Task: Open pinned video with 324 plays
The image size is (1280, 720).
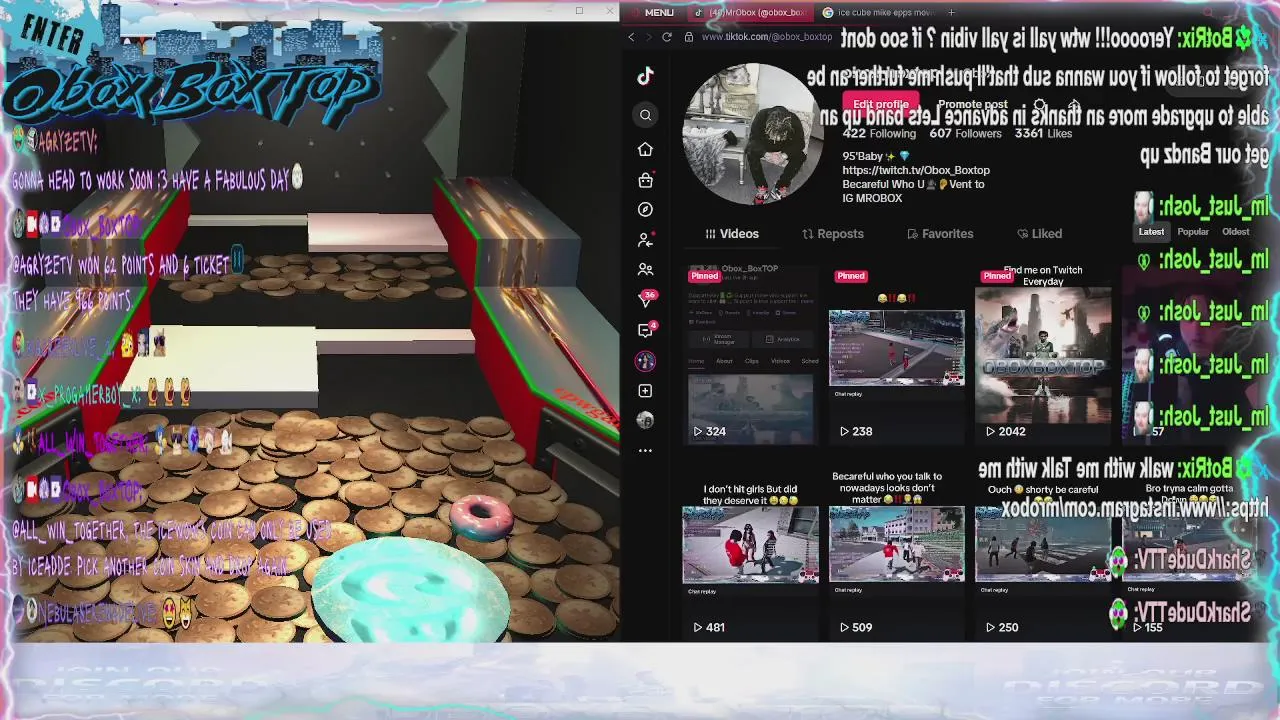Action: [x=750, y=354]
